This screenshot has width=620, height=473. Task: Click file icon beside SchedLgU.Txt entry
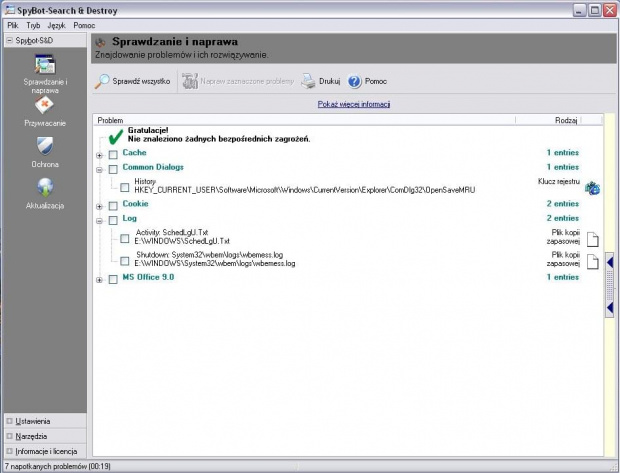coord(592,239)
